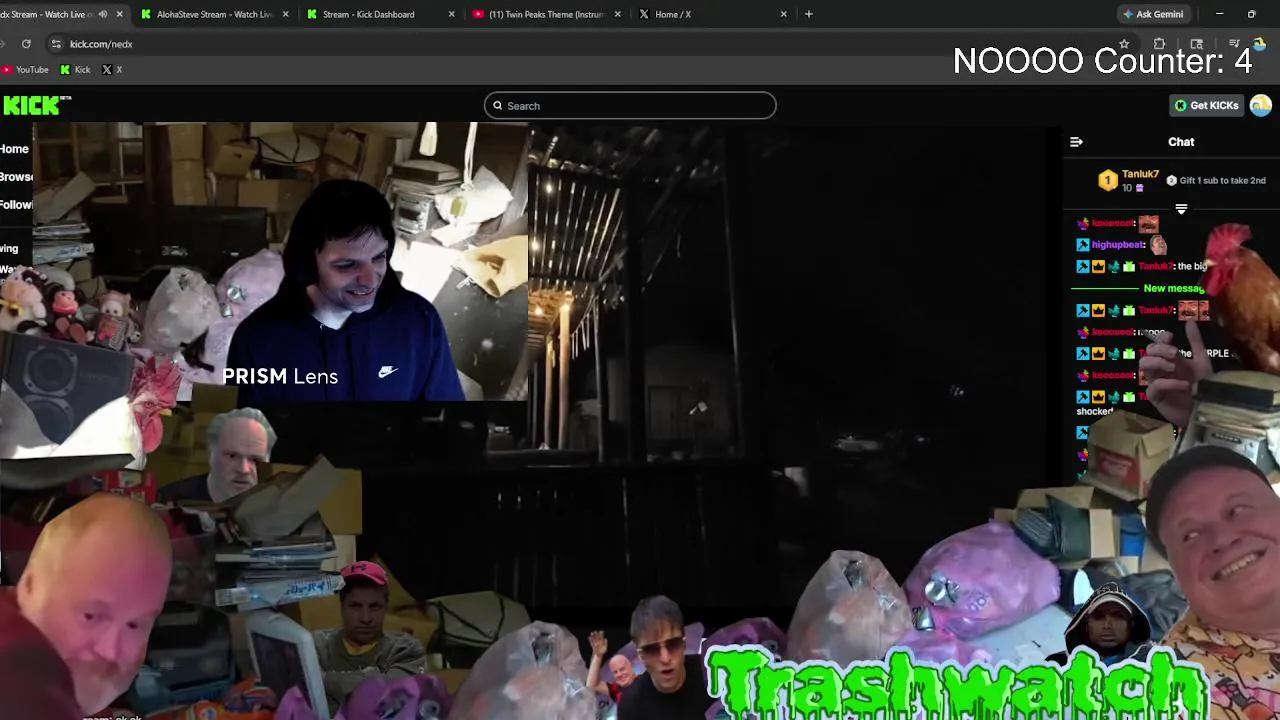Viewport: 1280px width, 720px height.
Task: Close the Twin Peaks Theme tab
Action: [x=617, y=14]
